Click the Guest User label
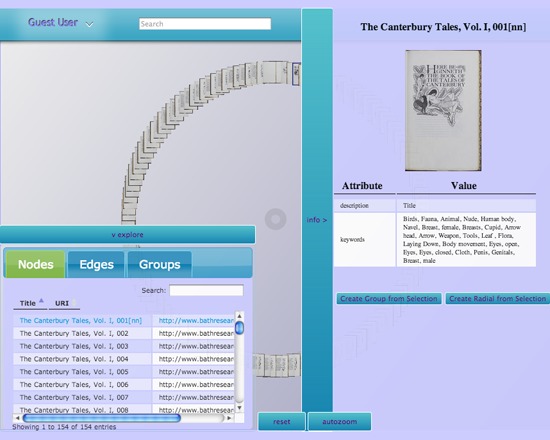This screenshot has width=550, height=440. pos(53,22)
